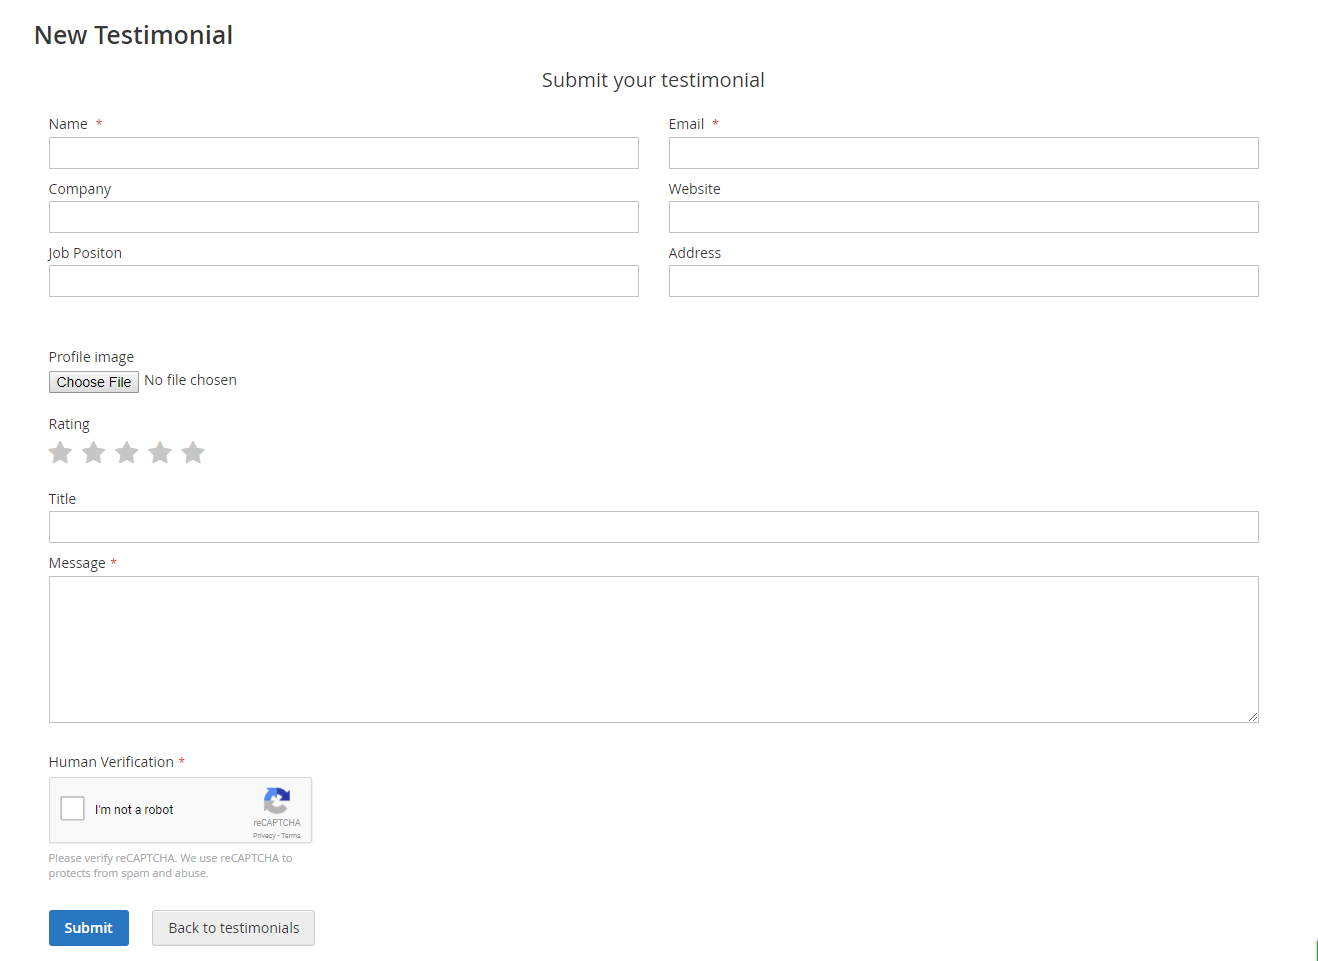This screenshot has width=1318, height=961.
Task: Click the Title input field
Action: click(653, 527)
